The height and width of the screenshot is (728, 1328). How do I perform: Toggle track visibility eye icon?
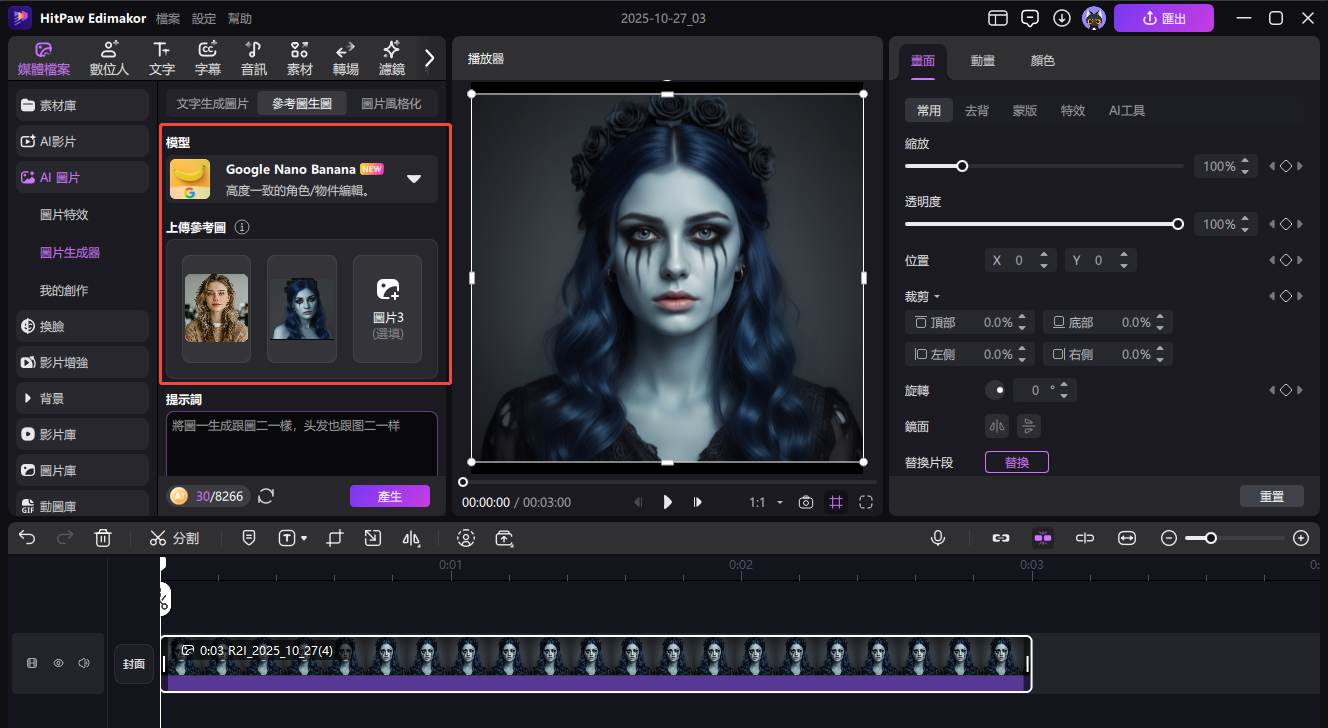point(58,663)
